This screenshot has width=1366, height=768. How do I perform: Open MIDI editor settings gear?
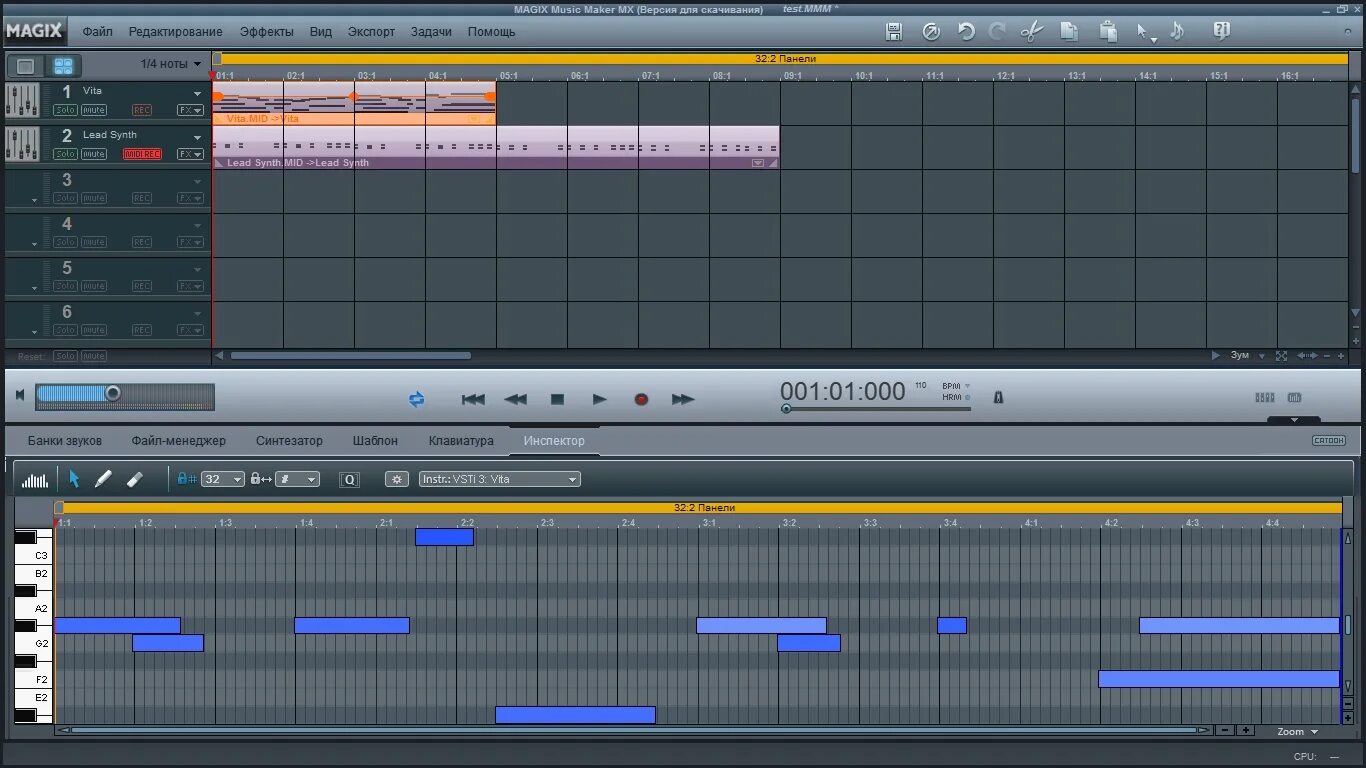click(397, 480)
